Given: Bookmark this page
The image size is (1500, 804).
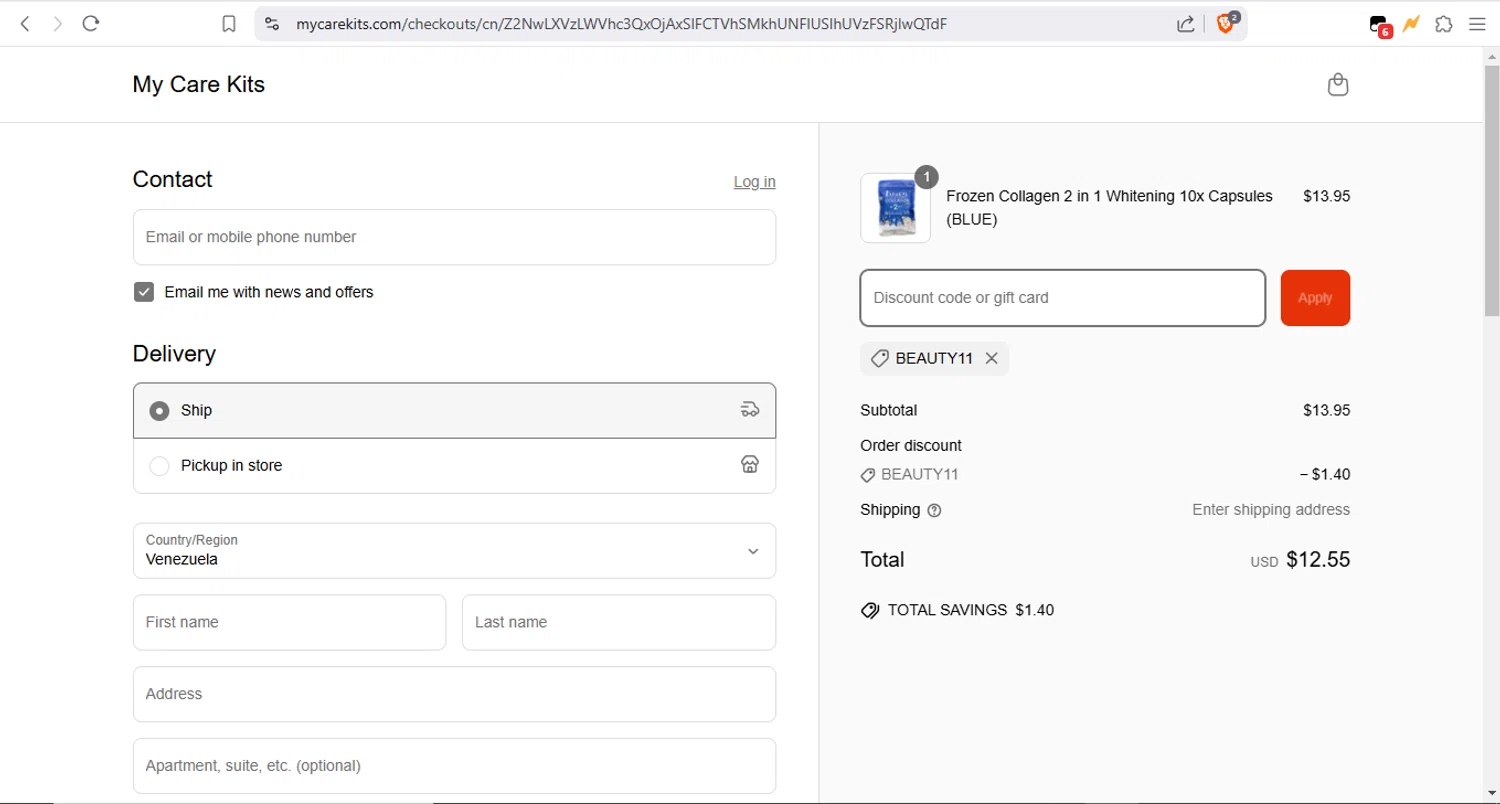Looking at the screenshot, I should (x=229, y=24).
